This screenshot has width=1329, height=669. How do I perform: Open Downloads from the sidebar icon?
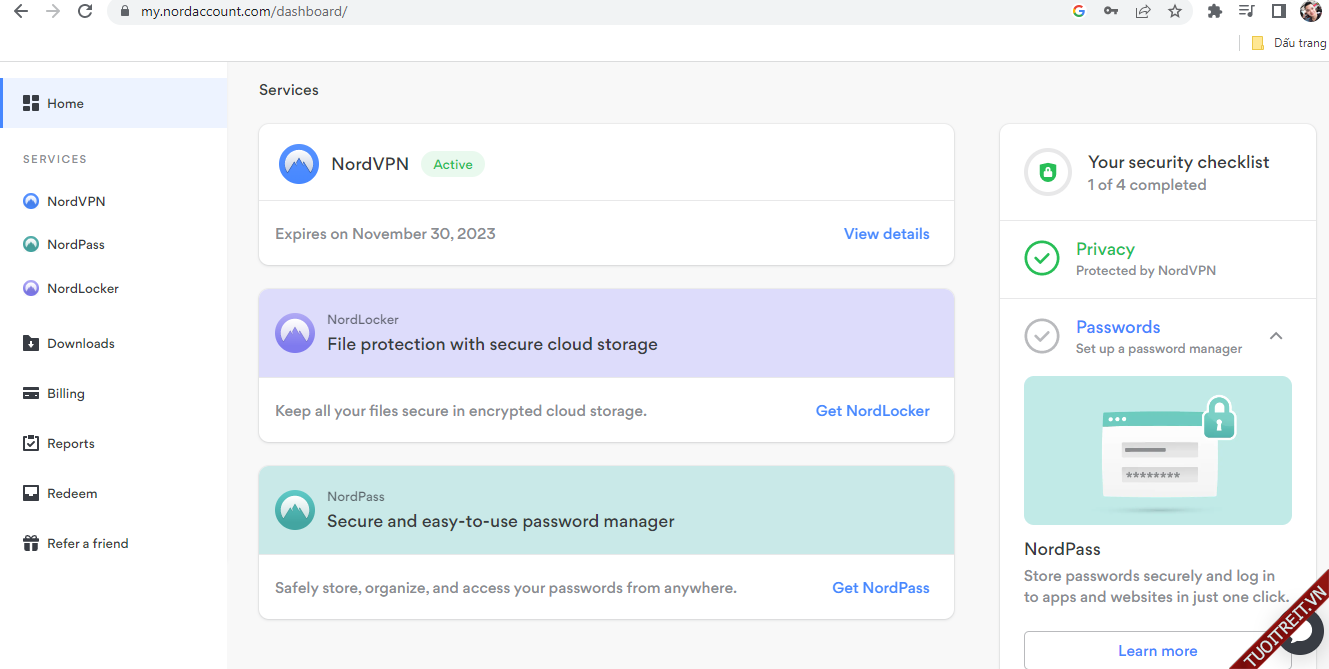tap(31, 343)
